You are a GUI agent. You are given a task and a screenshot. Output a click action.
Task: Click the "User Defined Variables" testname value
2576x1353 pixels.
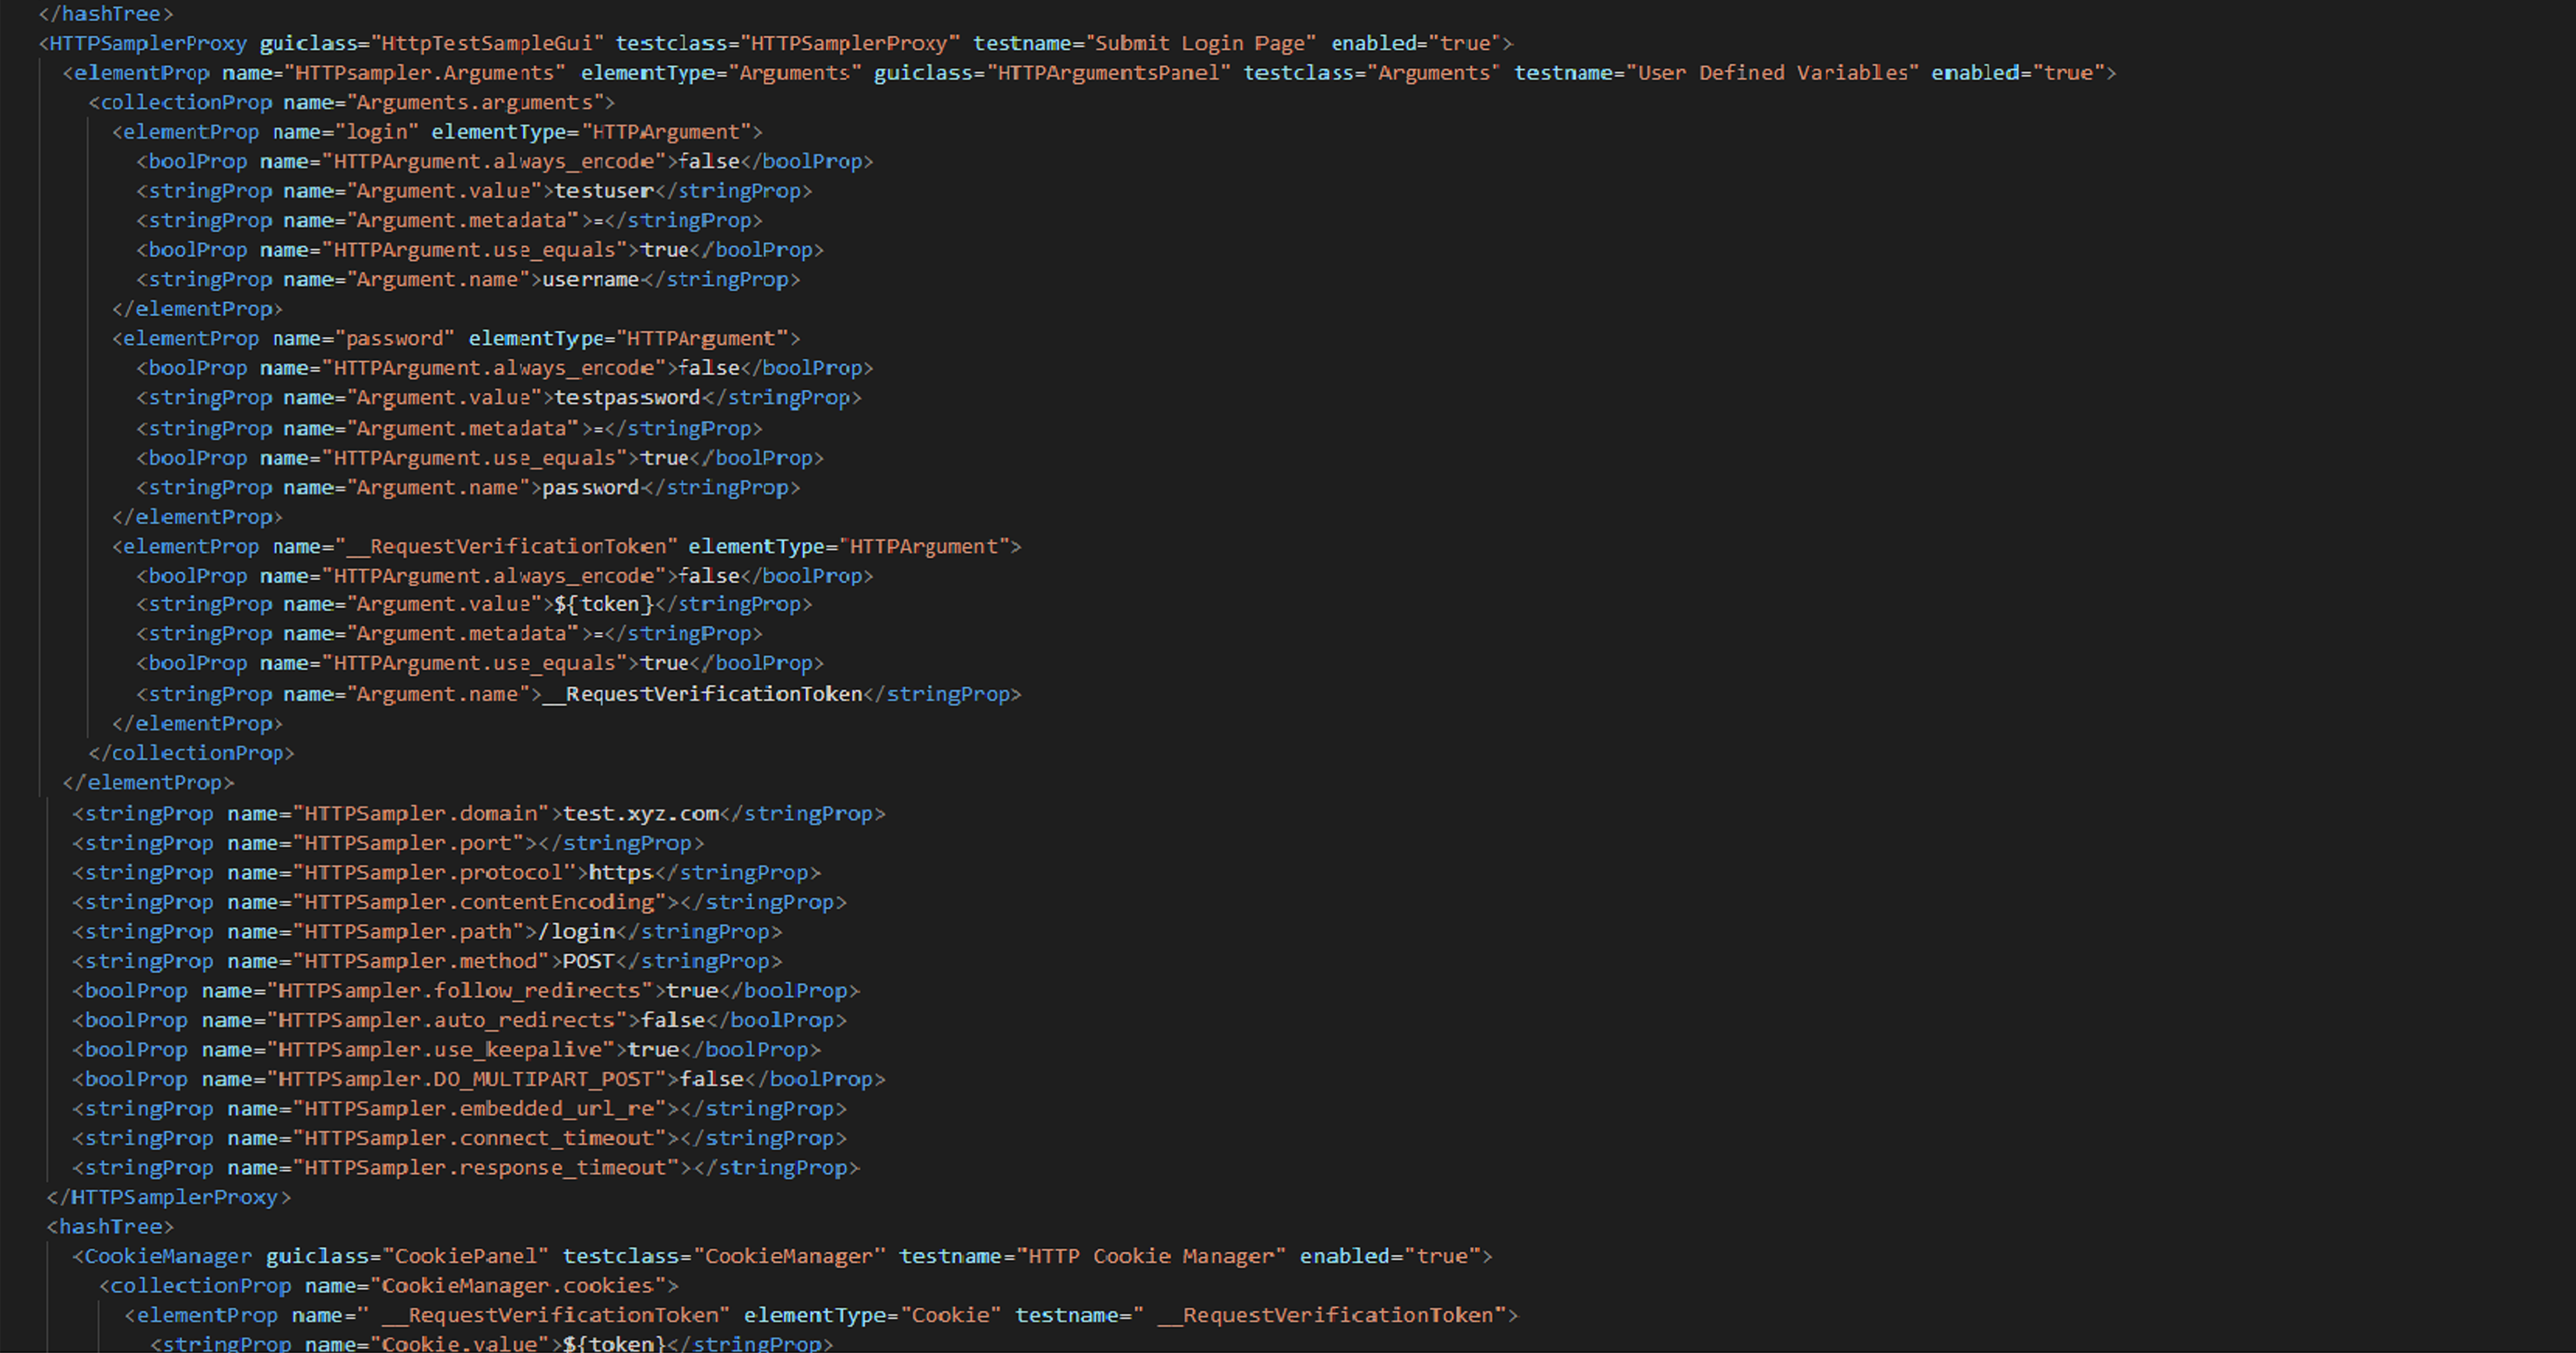point(1772,73)
